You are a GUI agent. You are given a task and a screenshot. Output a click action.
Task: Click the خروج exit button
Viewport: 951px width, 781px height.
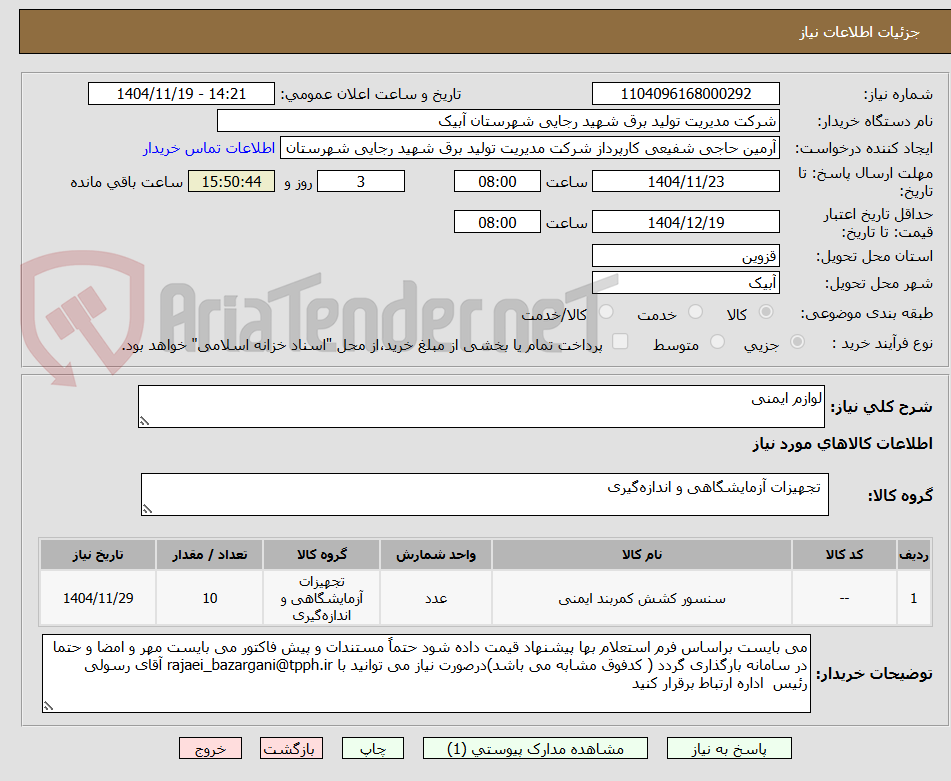coord(209,747)
